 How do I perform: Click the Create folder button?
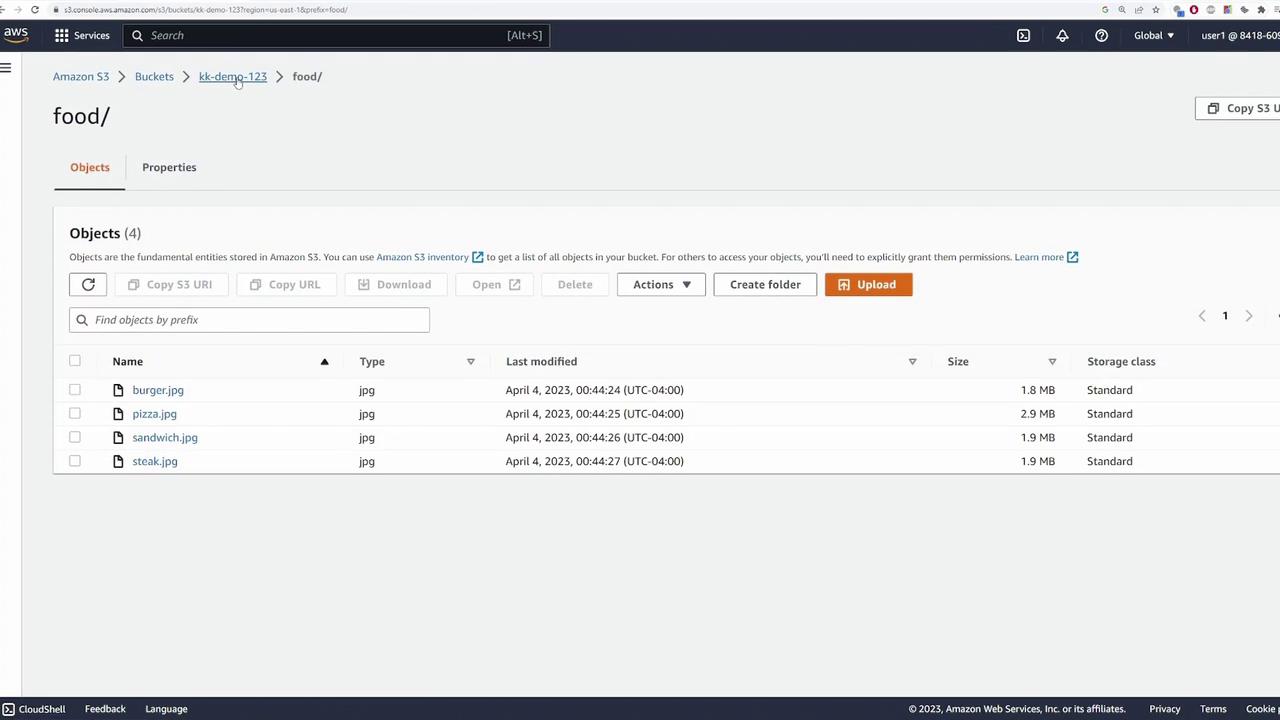[x=765, y=284]
